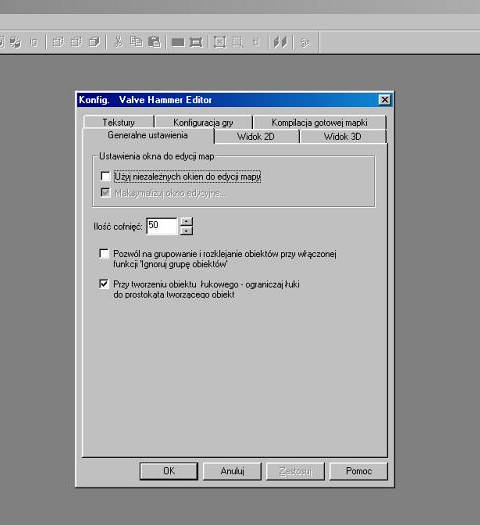The image size is (480, 525).
Task: Toggle the Cordon state solid rectangle icon
Action: click(x=178, y=42)
